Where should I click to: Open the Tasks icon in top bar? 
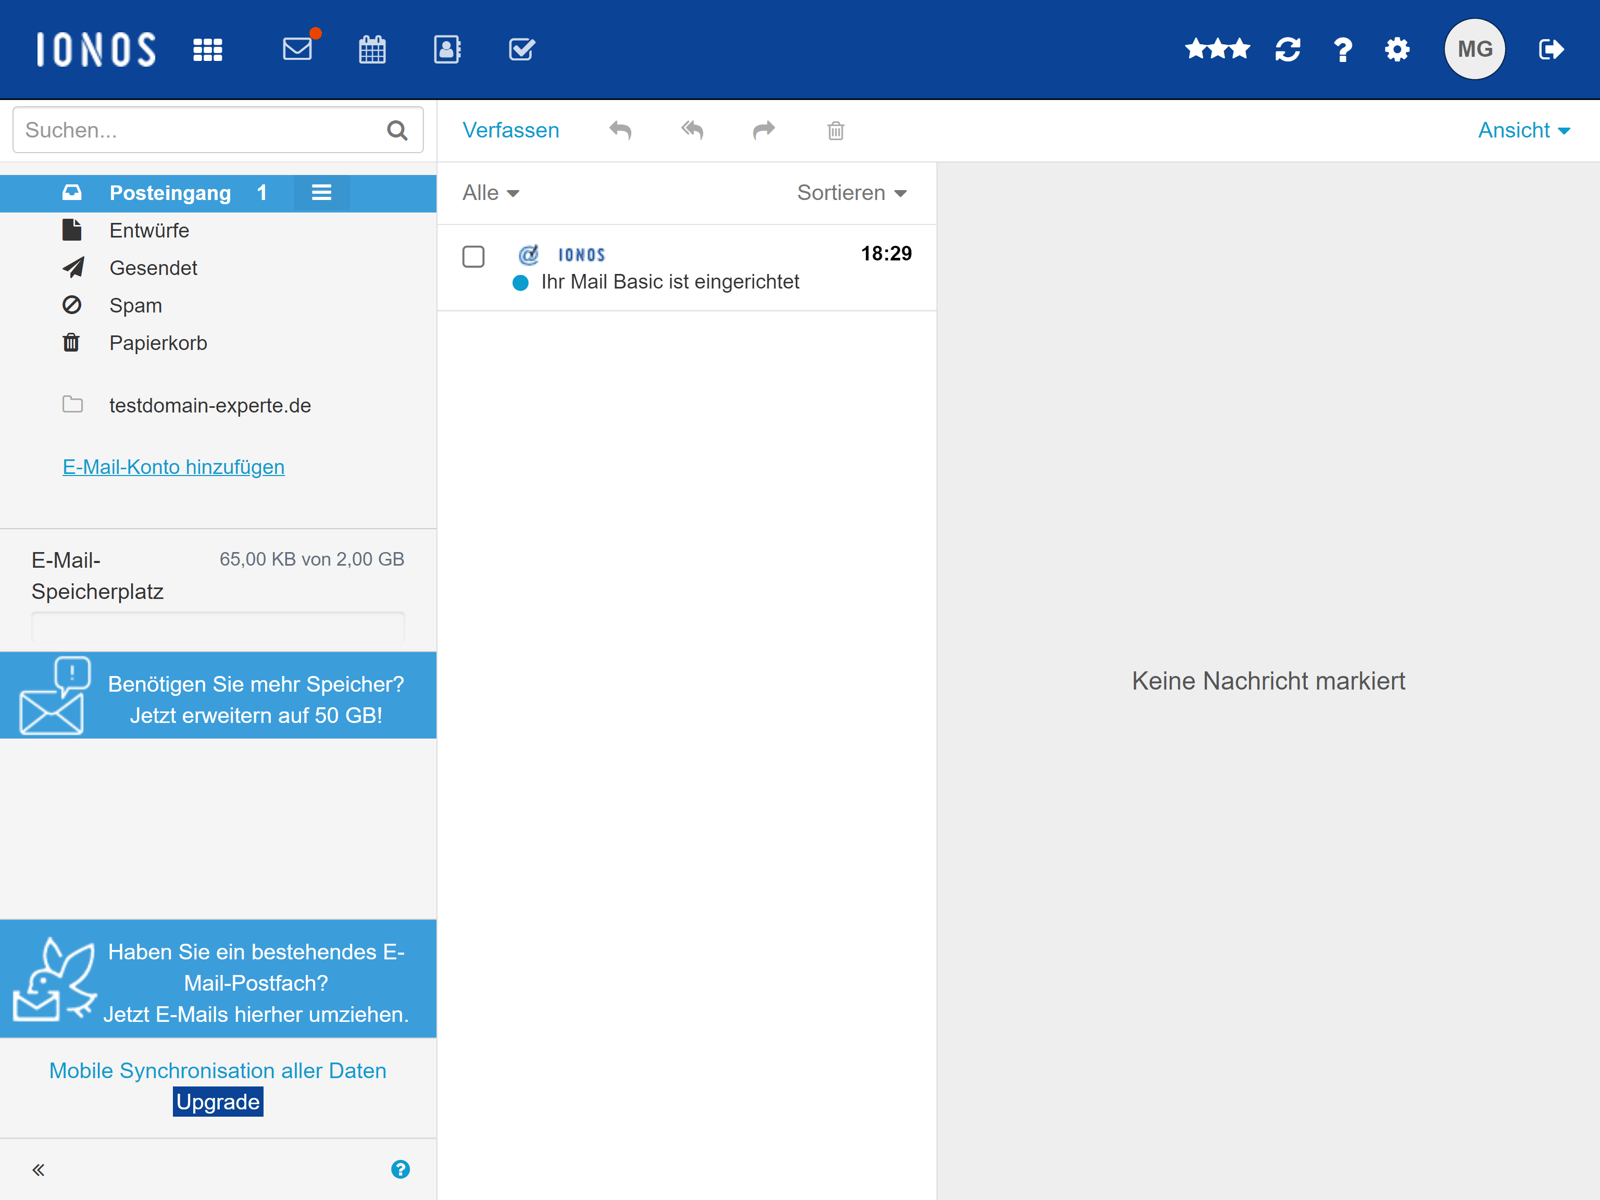coord(521,49)
